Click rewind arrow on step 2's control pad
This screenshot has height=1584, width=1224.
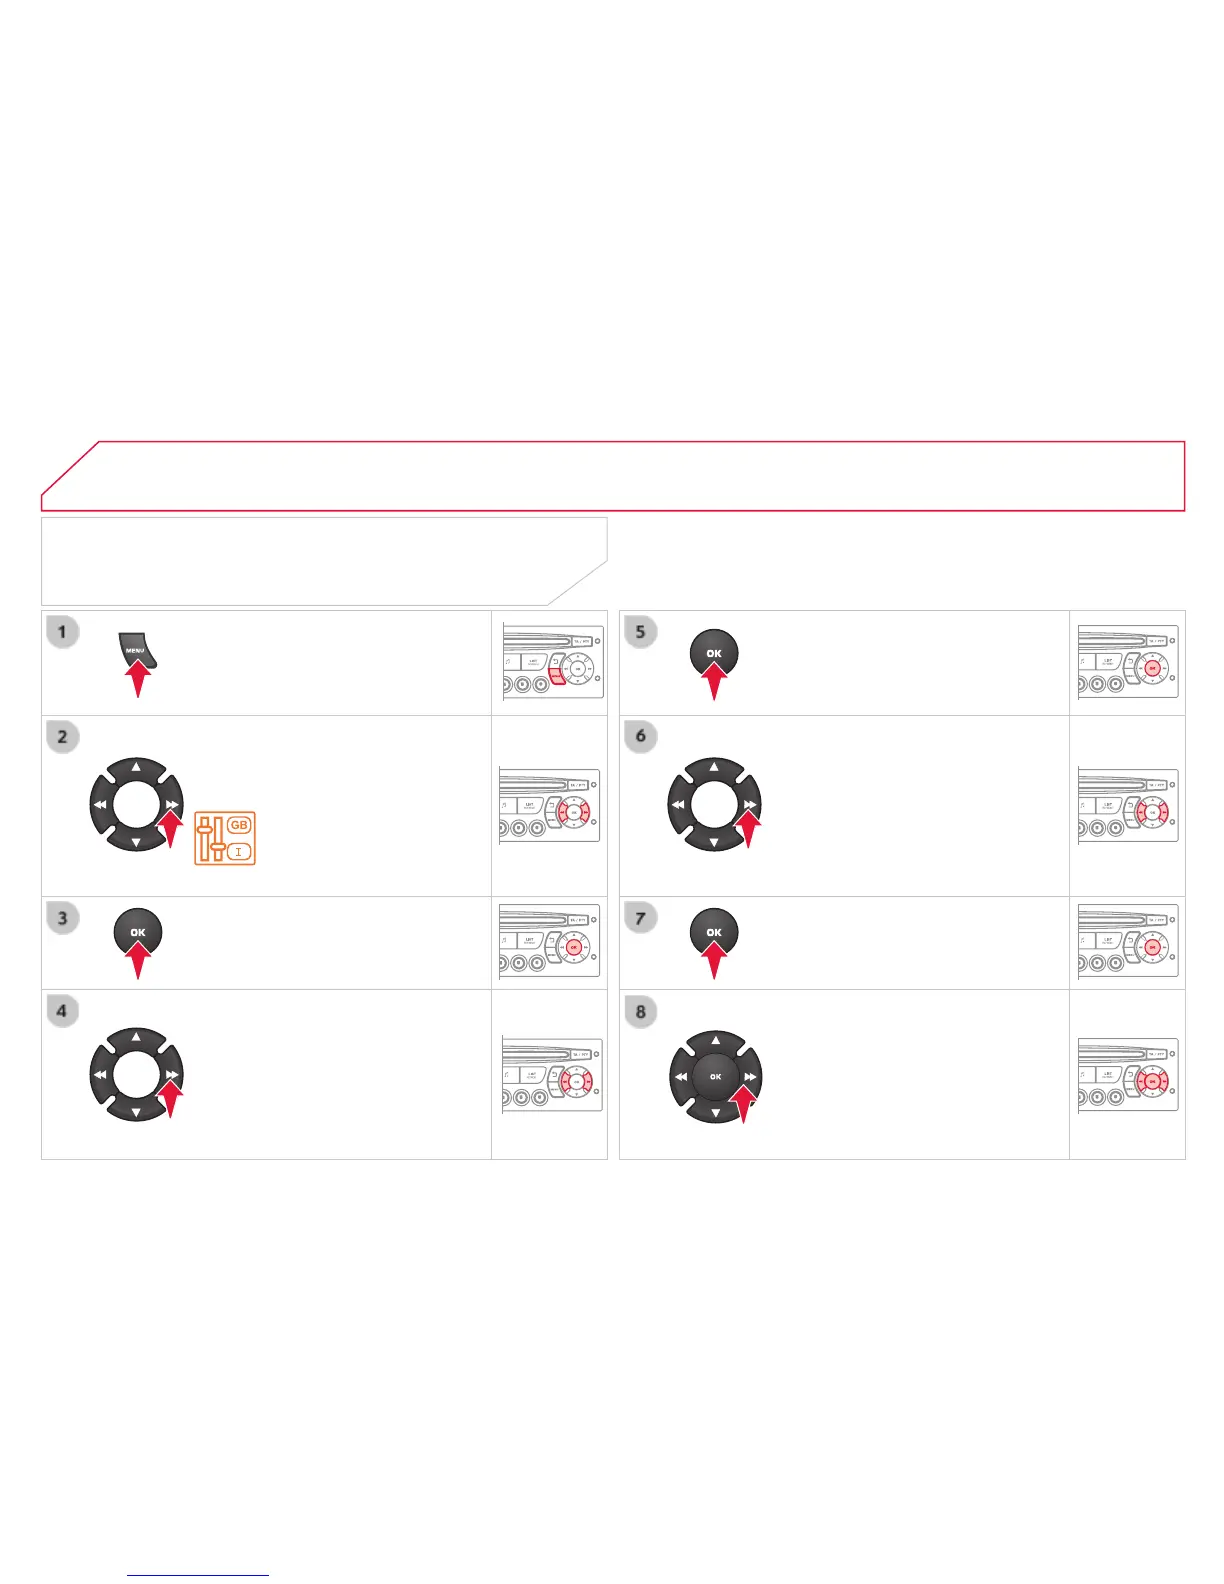click(x=101, y=804)
